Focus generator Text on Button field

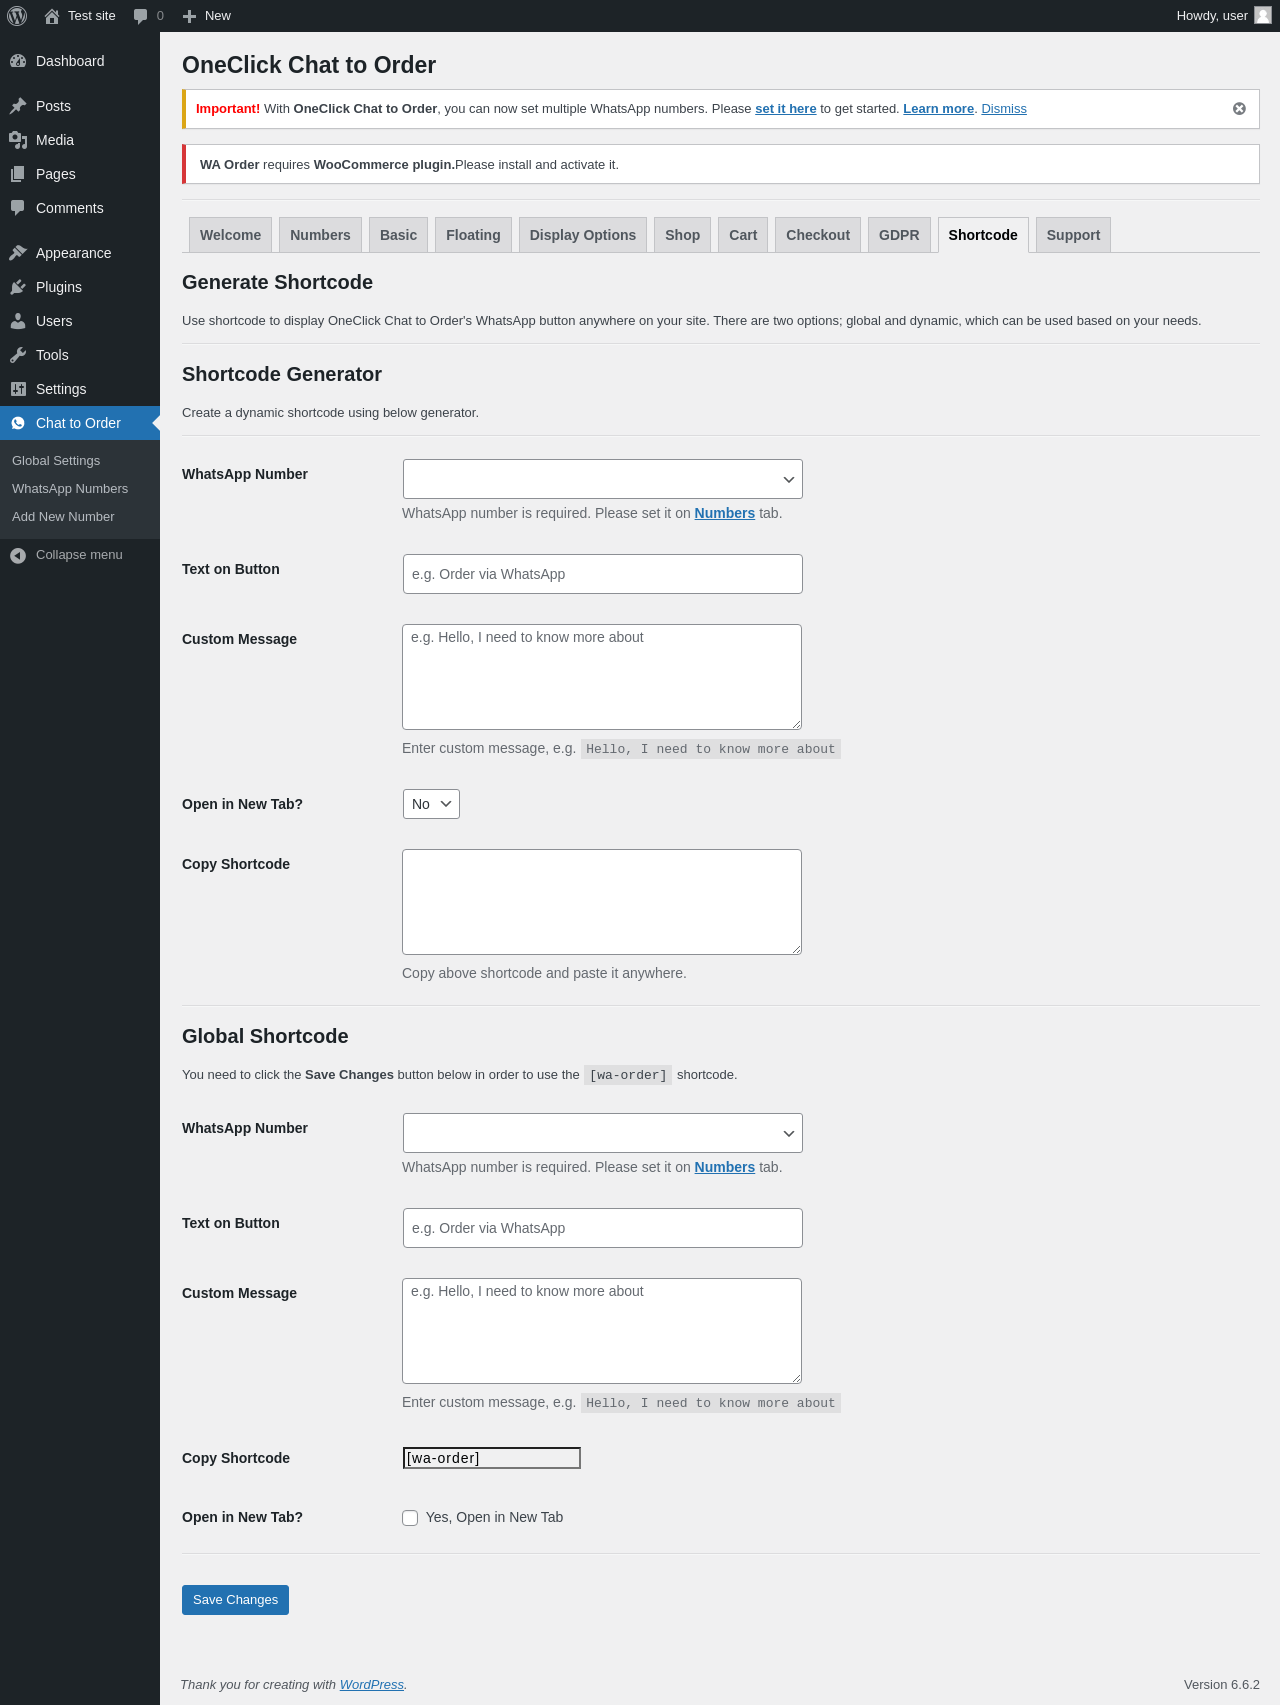[x=603, y=574]
